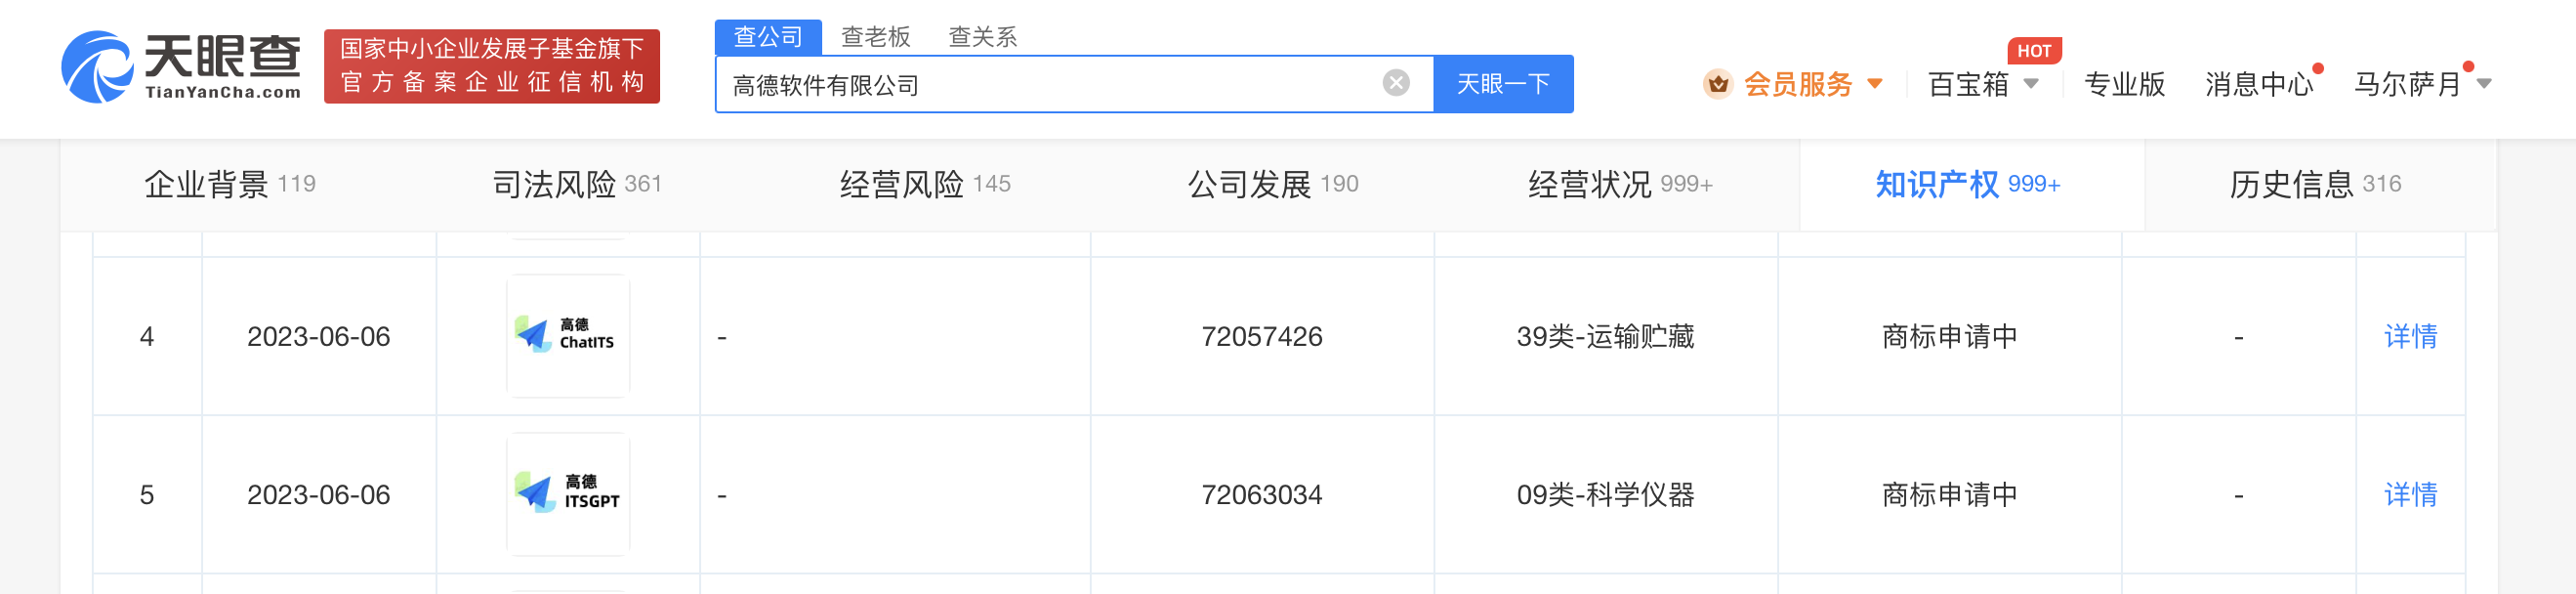This screenshot has width=2576, height=594.
Task: Expand the 百宝箱 dropdown arrow
Action: [x=2031, y=84]
